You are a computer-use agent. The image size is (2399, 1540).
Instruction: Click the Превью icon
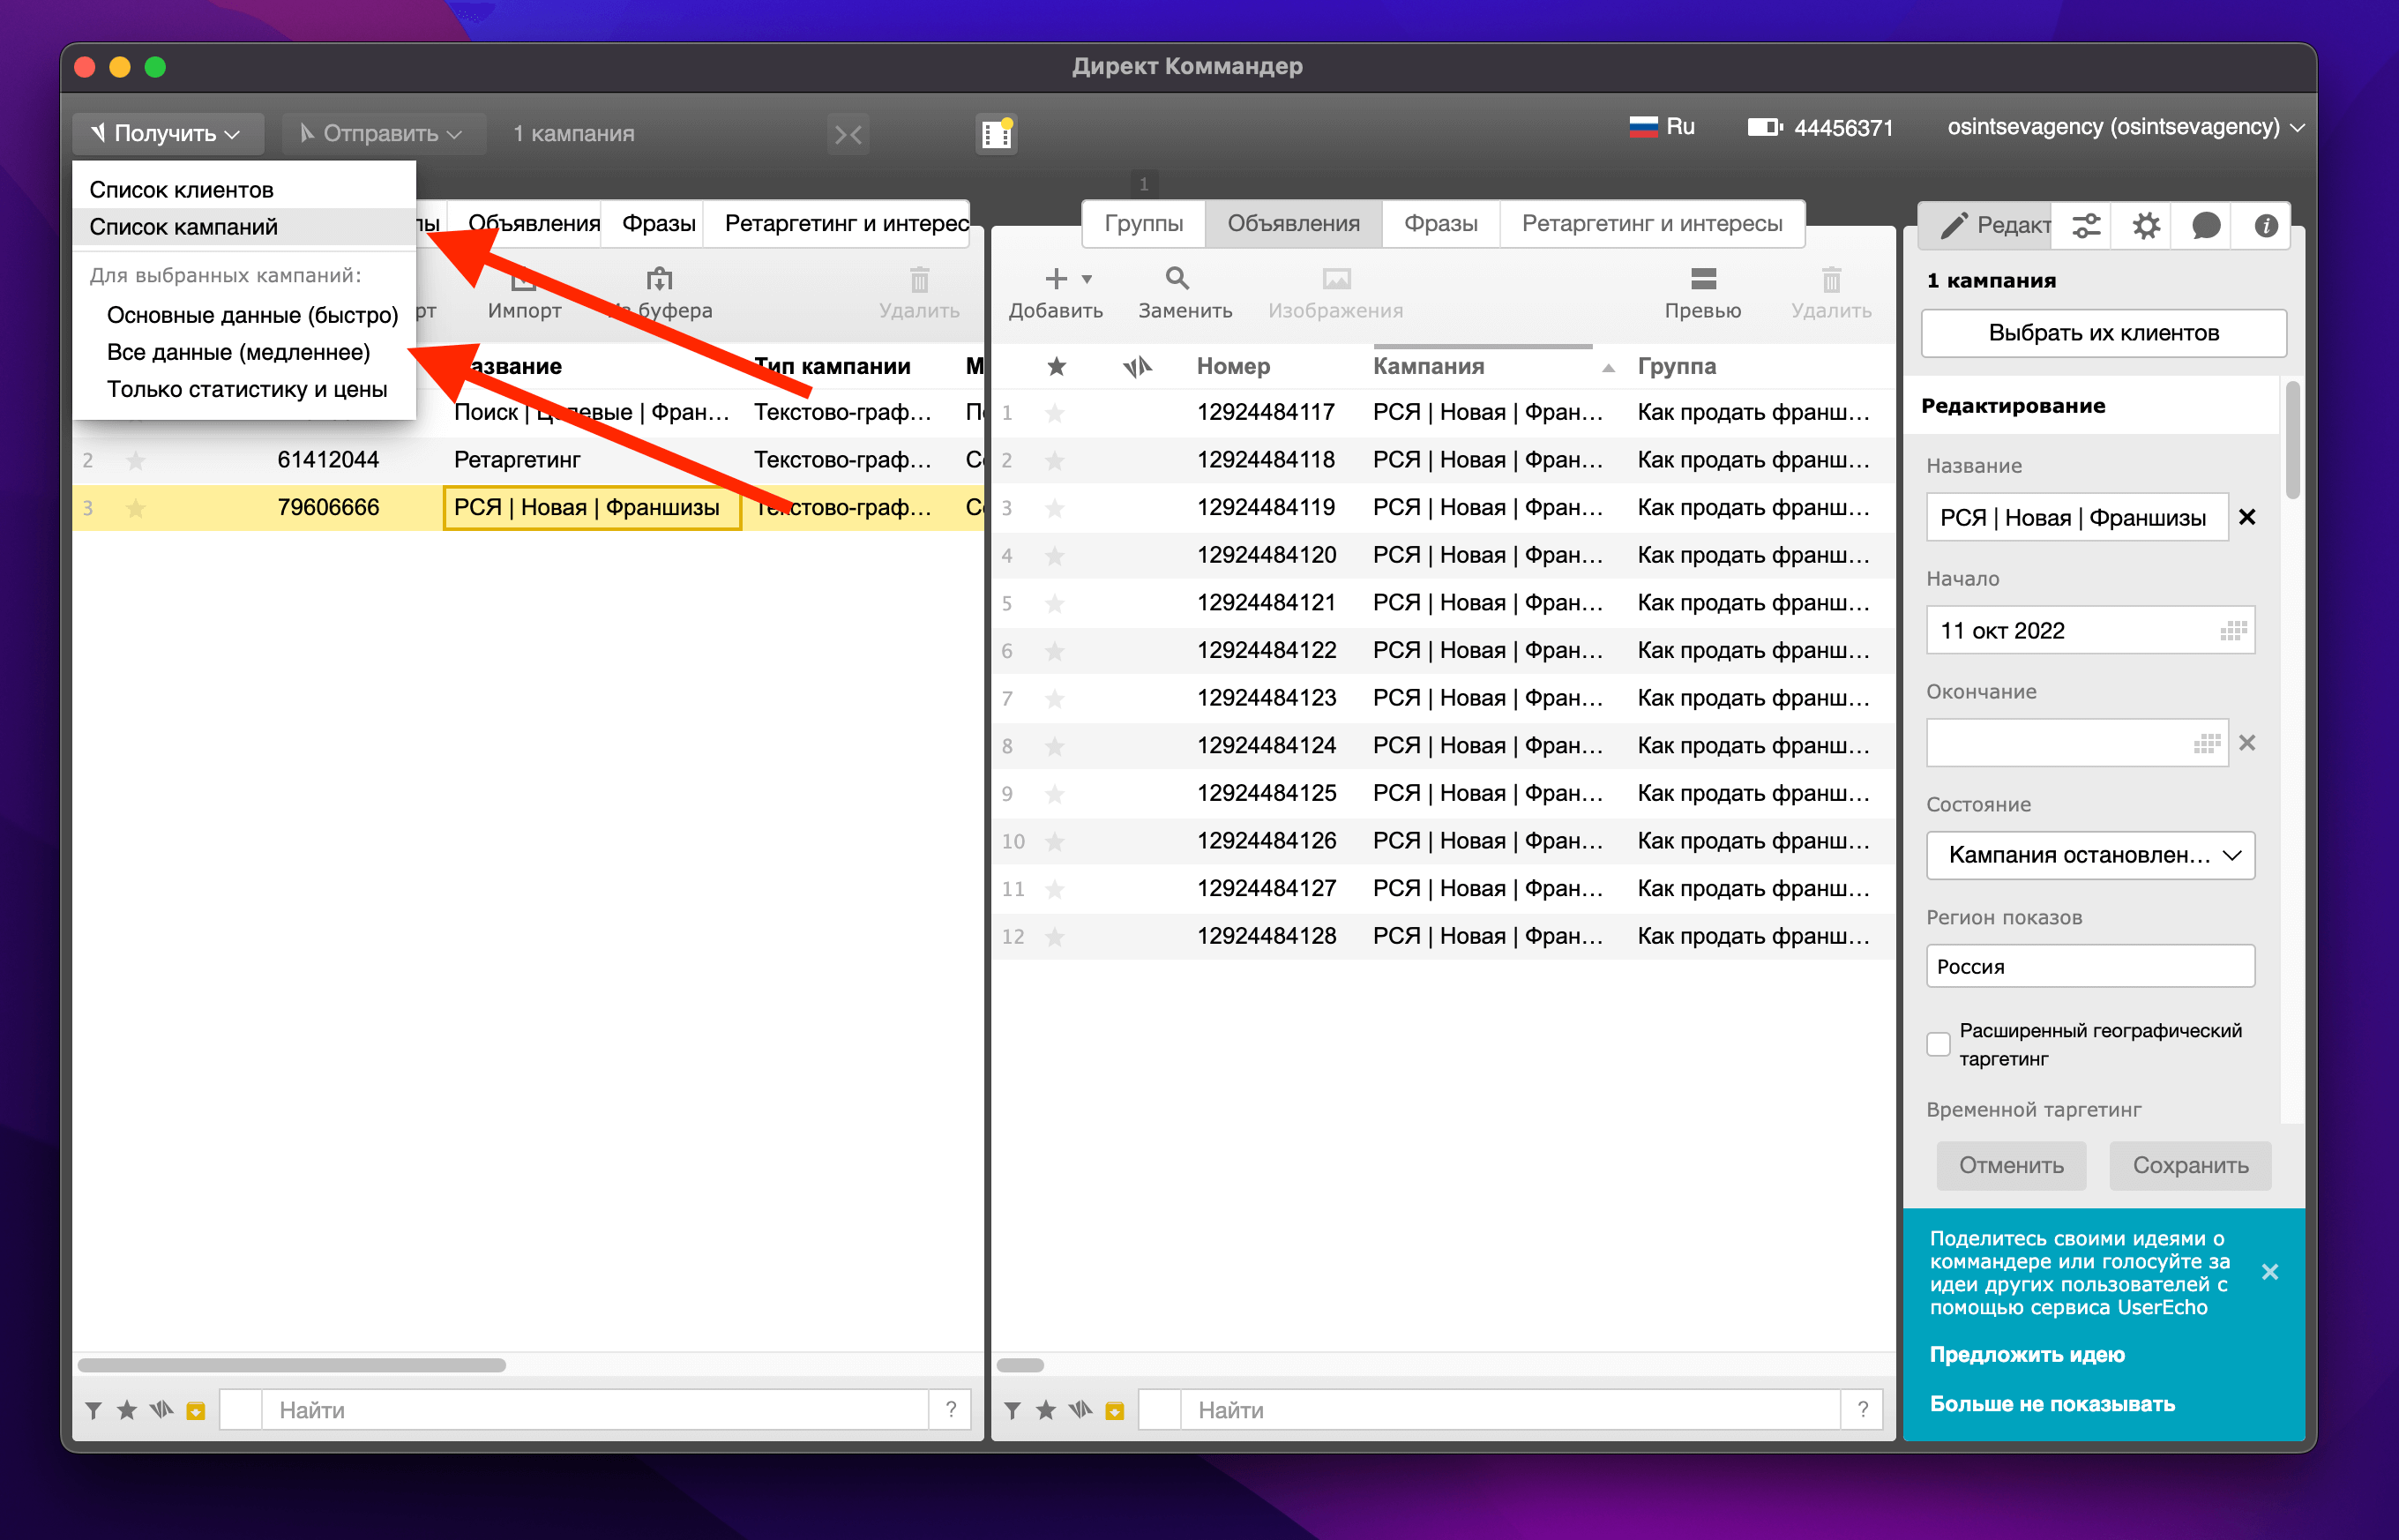click(x=1703, y=278)
